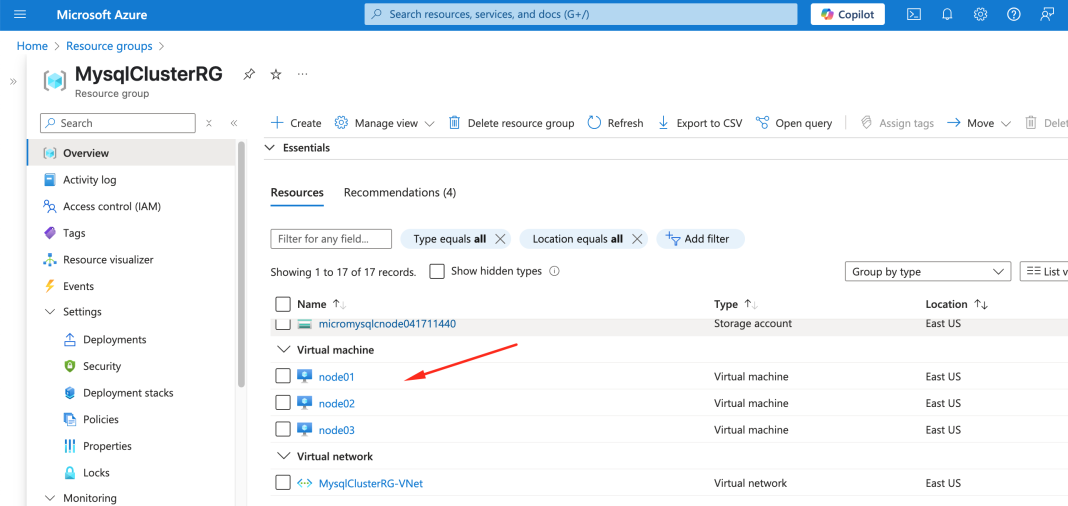Image resolution: width=1068 pixels, height=506 pixels.
Task: Open the Group by type dropdown
Action: pos(928,271)
